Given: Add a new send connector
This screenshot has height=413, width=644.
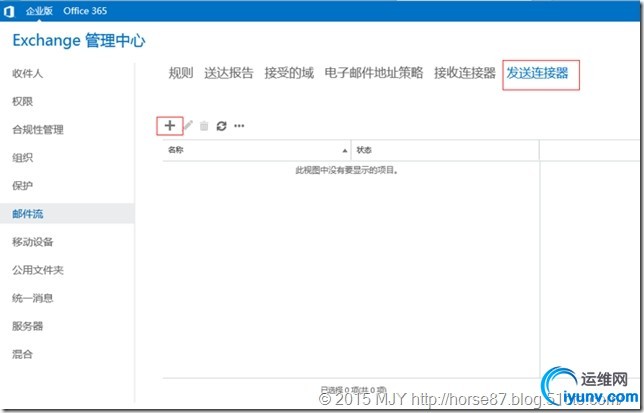Looking at the screenshot, I should 170,126.
